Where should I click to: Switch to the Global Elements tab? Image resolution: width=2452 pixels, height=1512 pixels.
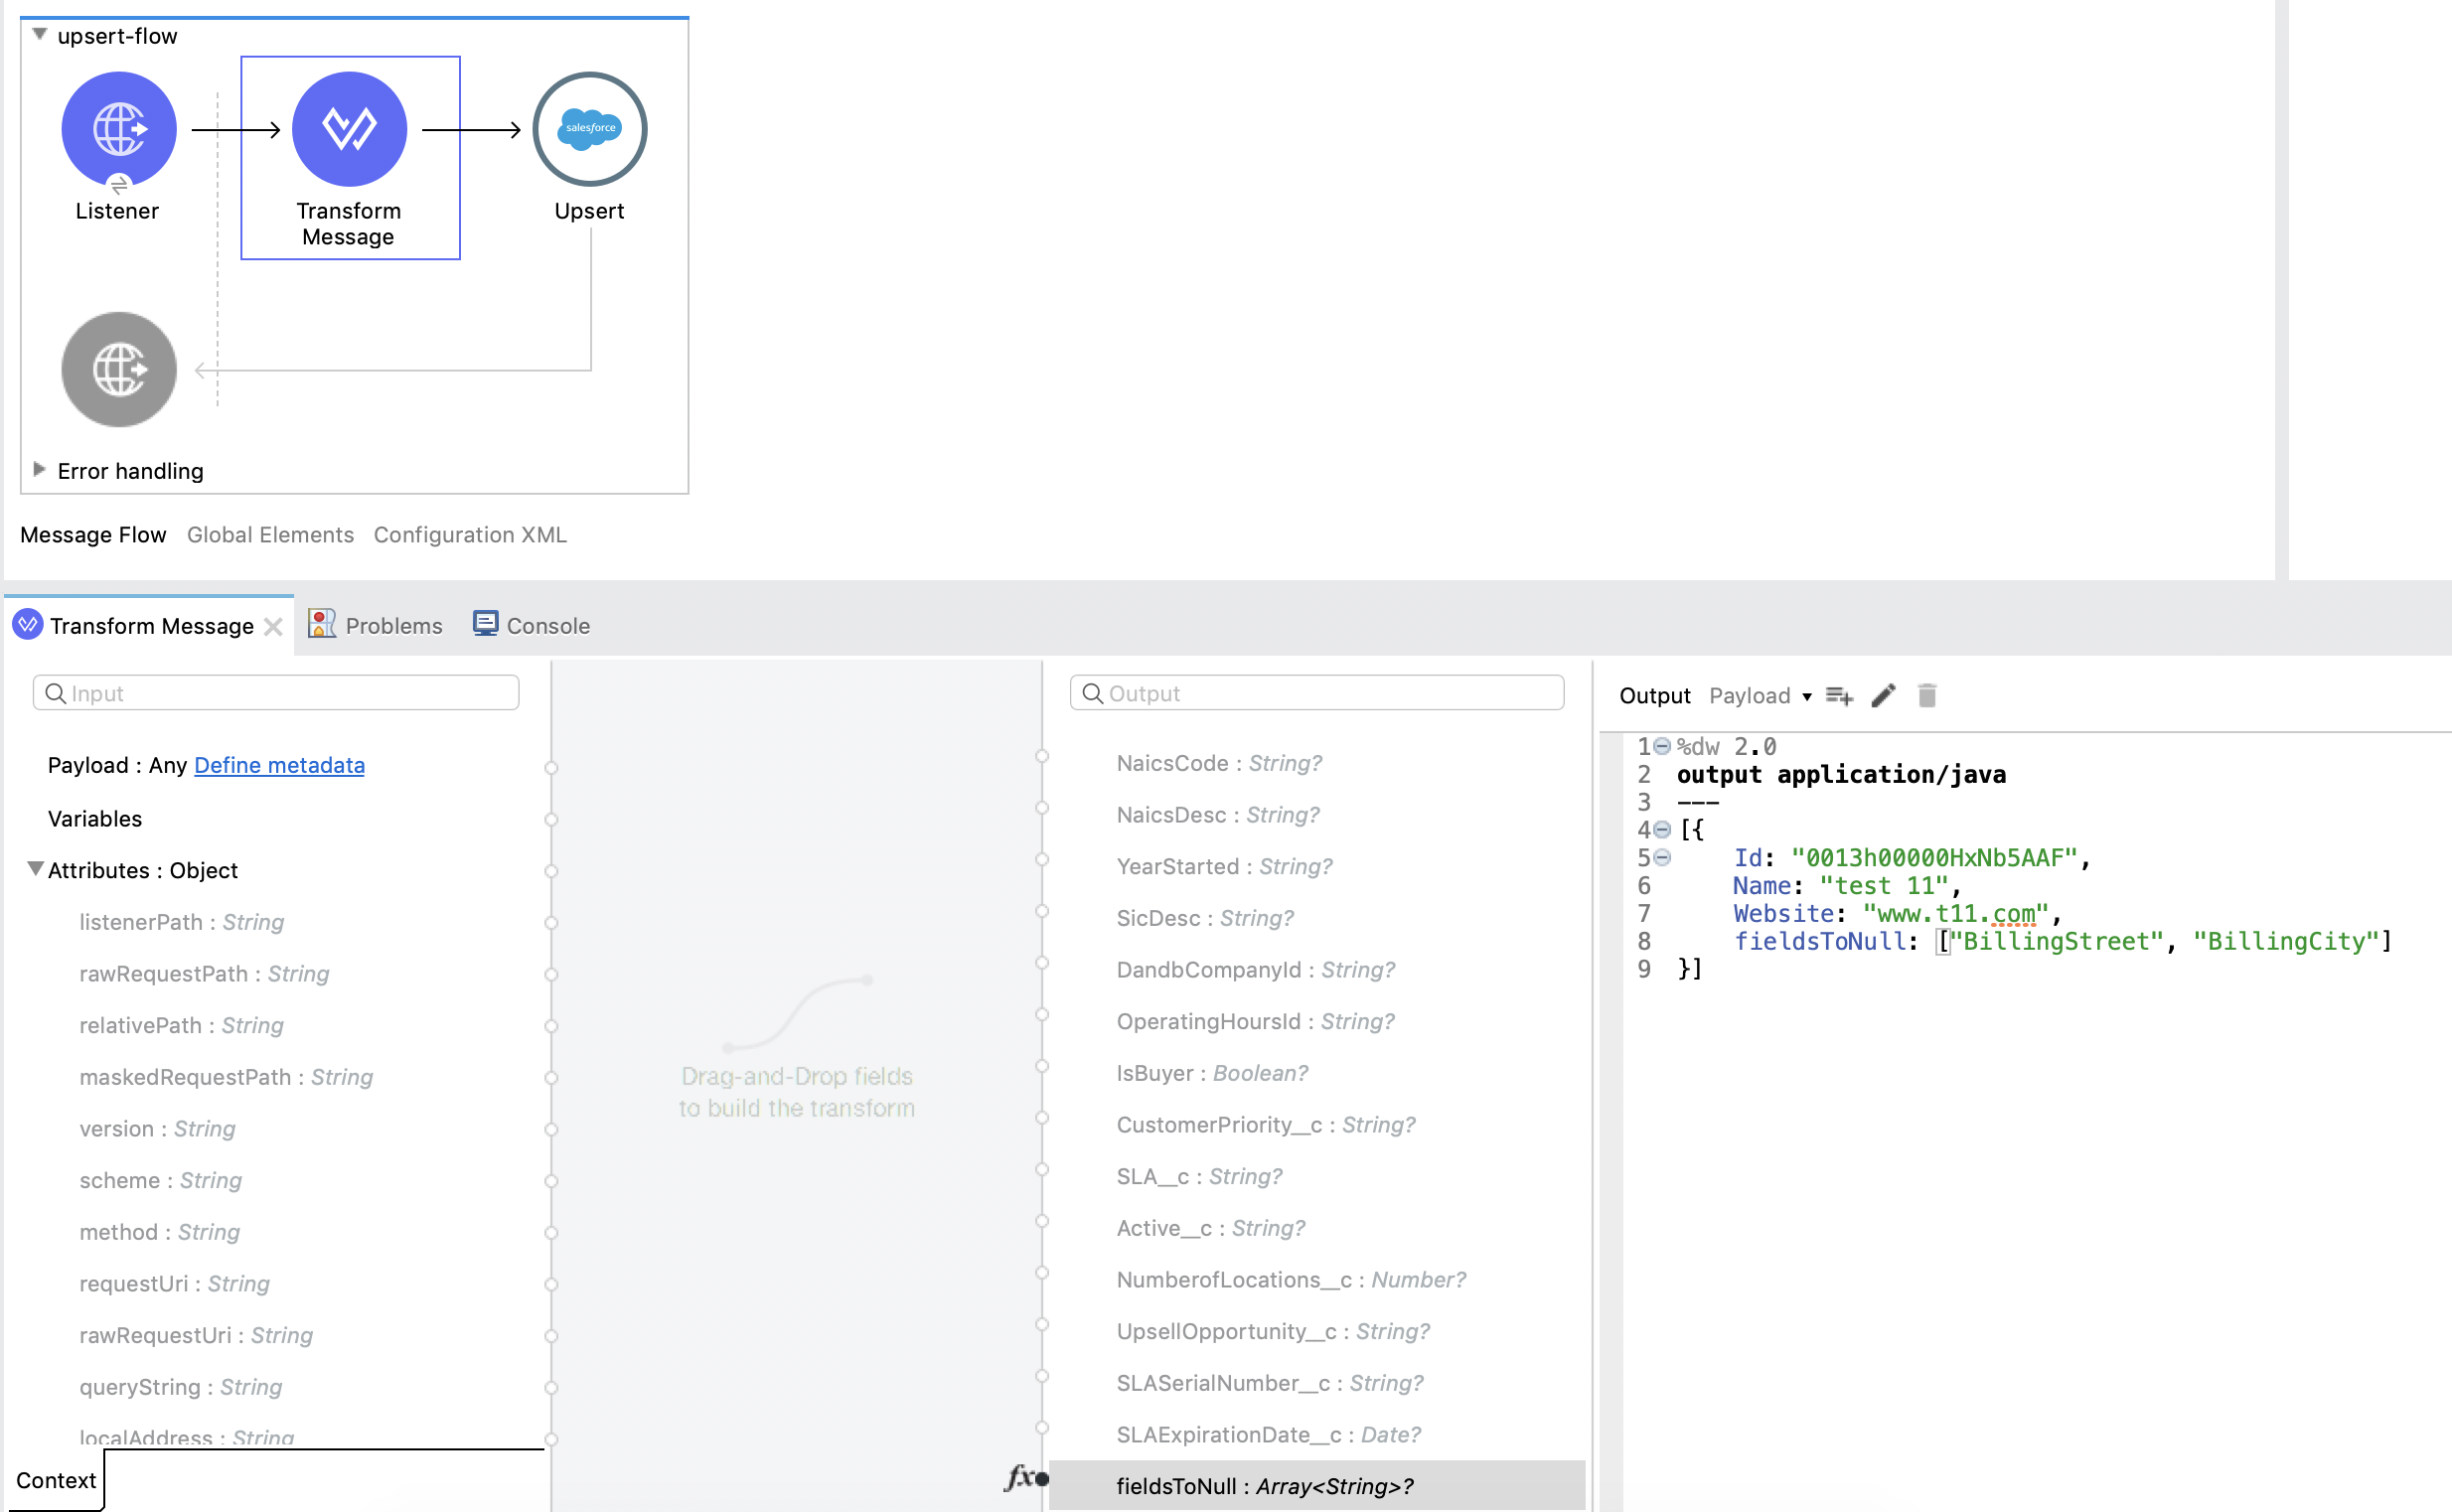point(270,534)
